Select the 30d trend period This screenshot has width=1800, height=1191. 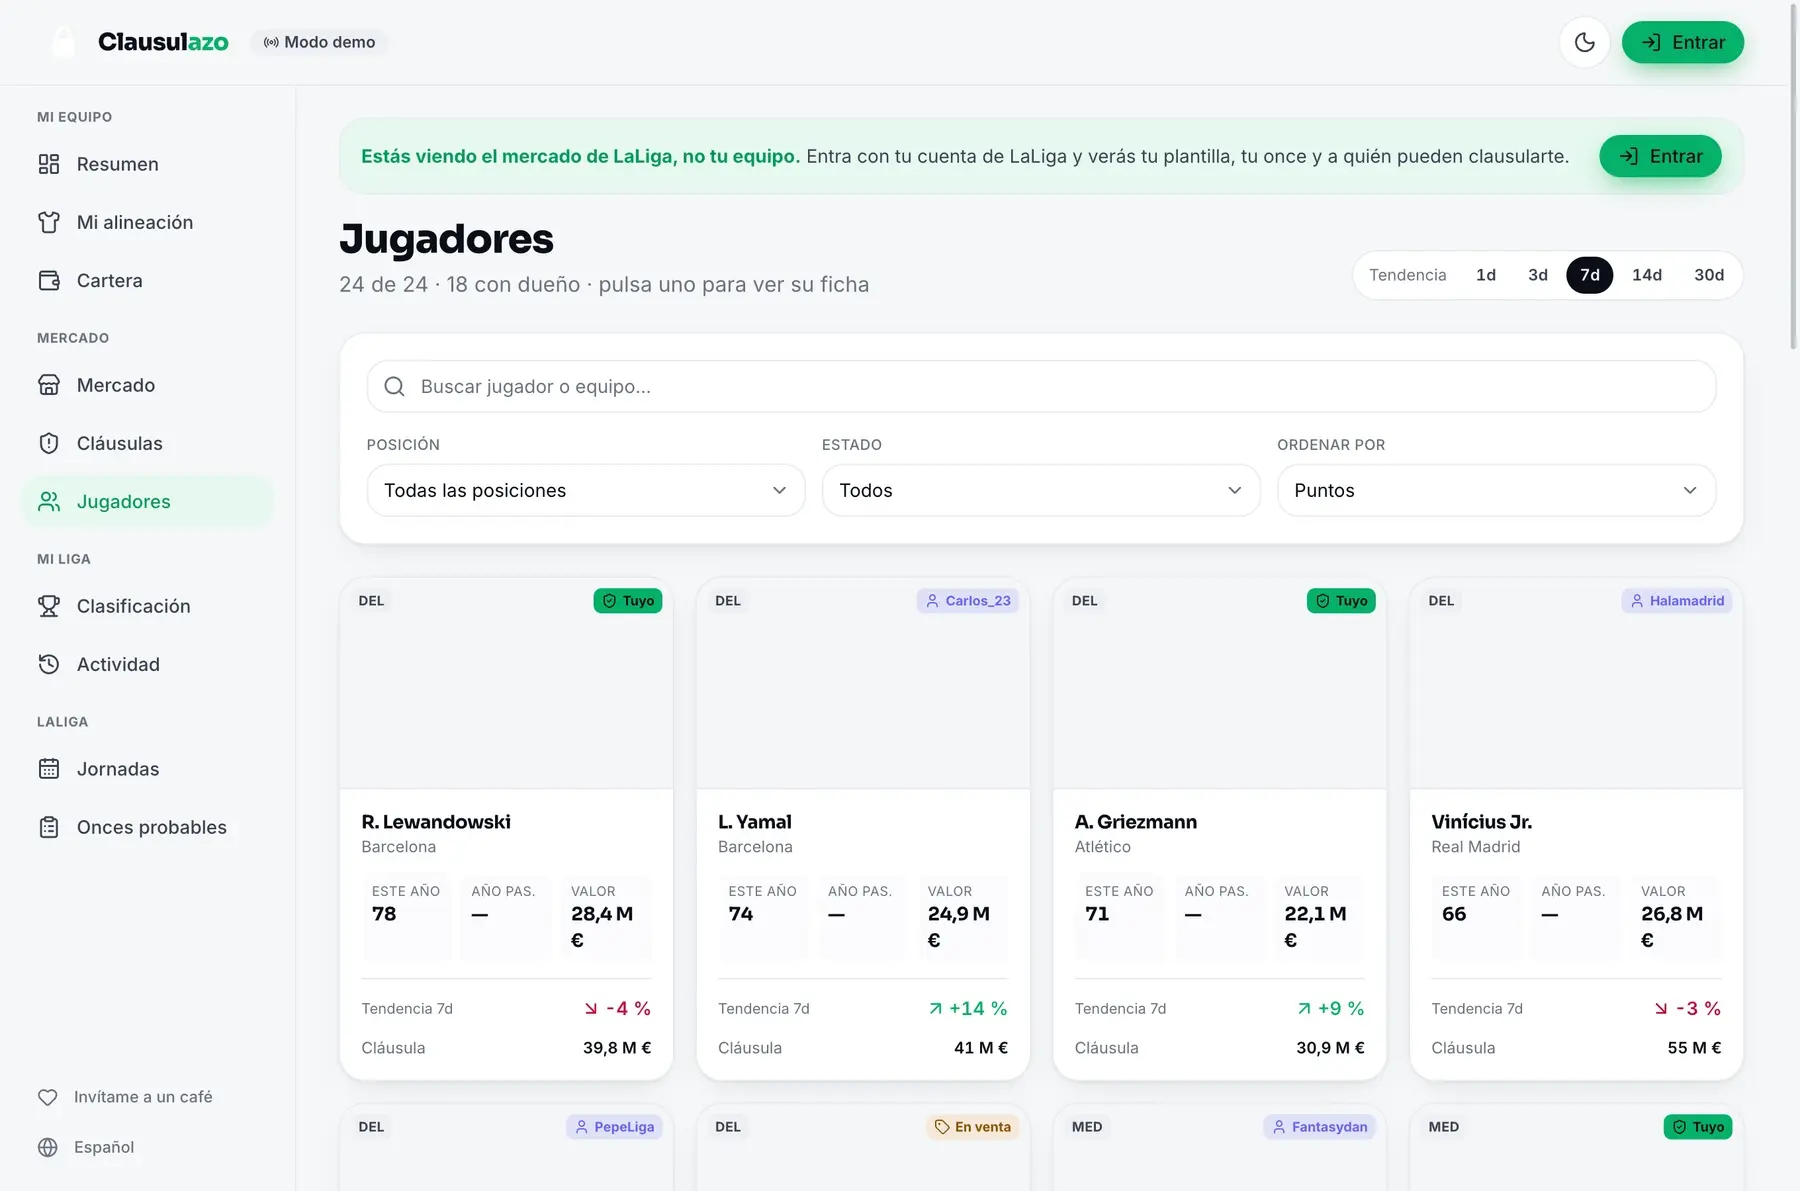(x=1709, y=275)
